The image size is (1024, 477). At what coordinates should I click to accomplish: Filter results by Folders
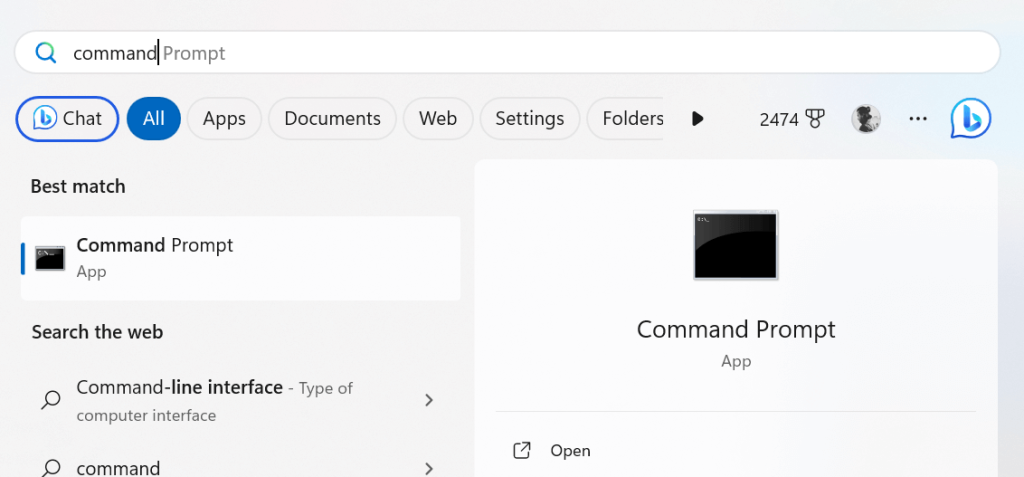click(630, 119)
